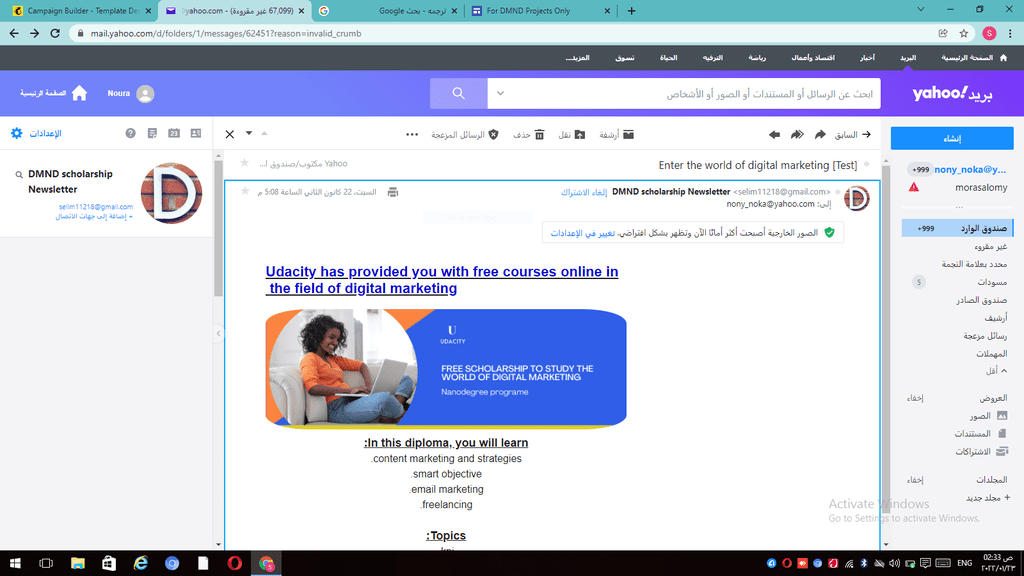Image resolution: width=1024 pixels, height=576 pixels.
Task: Click the Yahoo home house icon
Action: coord(79,93)
